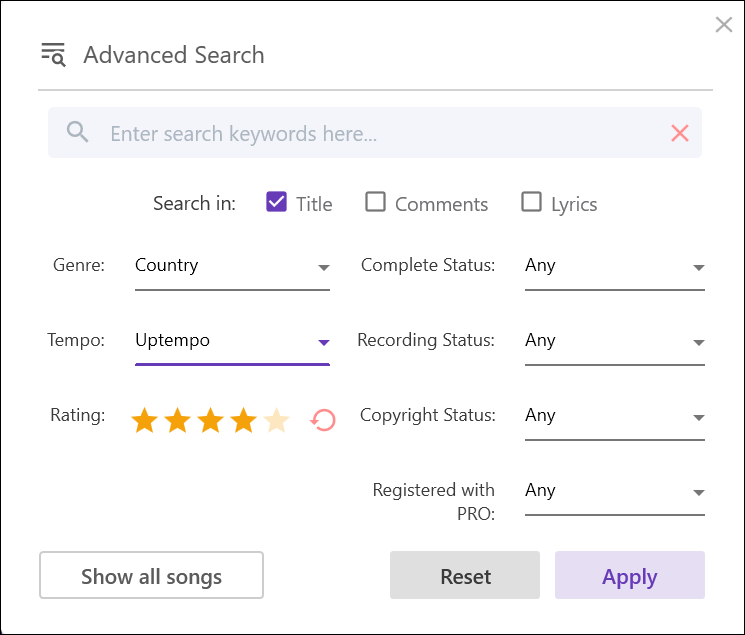Open the Genre dropdown showing Country
The height and width of the screenshot is (635, 745).
point(232,267)
